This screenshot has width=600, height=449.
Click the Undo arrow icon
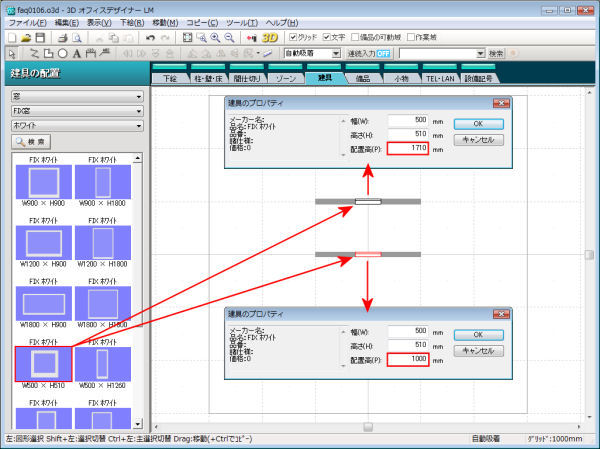pyautogui.click(x=150, y=37)
